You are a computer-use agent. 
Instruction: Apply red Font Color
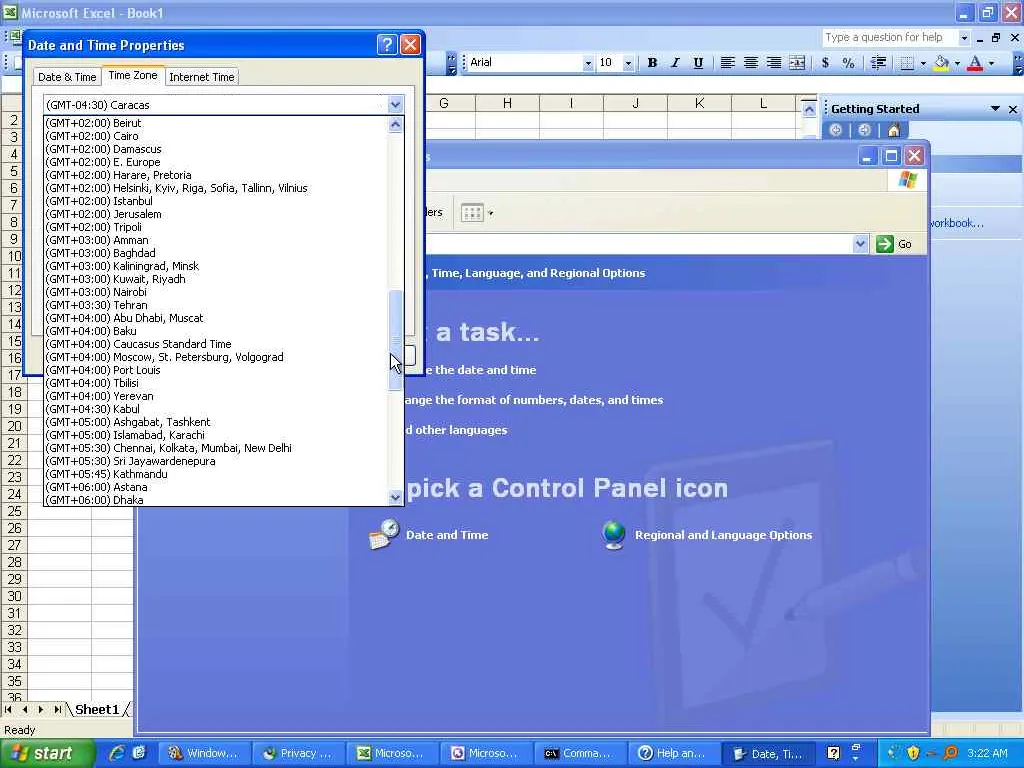click(975, 63)
